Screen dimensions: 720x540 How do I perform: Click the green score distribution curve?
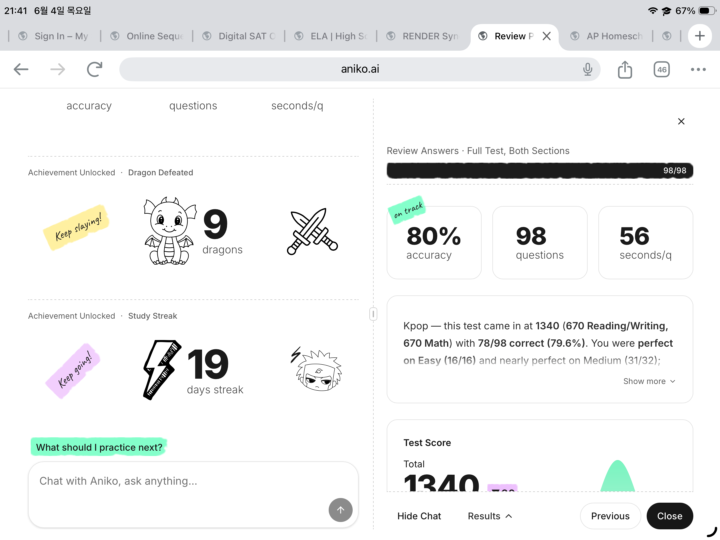pyautogui.click(x=618, y=476)
